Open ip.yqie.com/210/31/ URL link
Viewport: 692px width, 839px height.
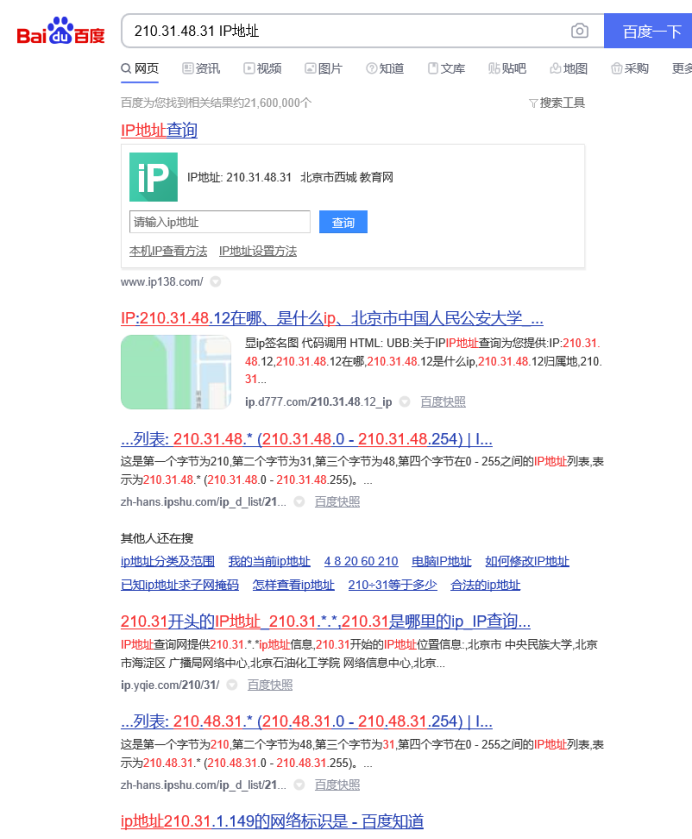[170, 684]
